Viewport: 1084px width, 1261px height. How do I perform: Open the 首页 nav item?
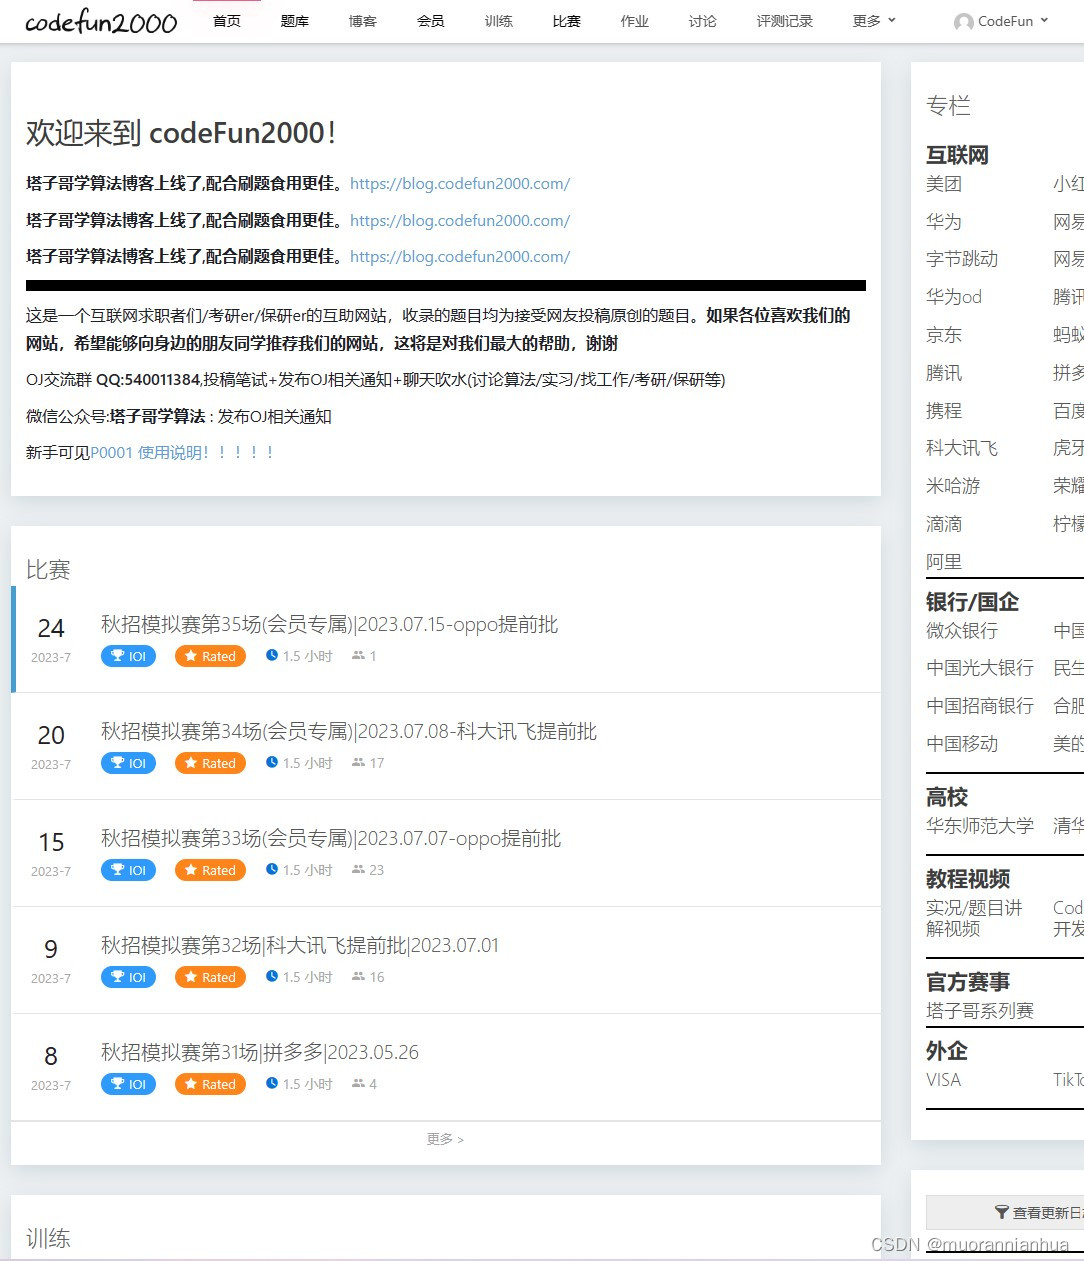coord(227,21)
